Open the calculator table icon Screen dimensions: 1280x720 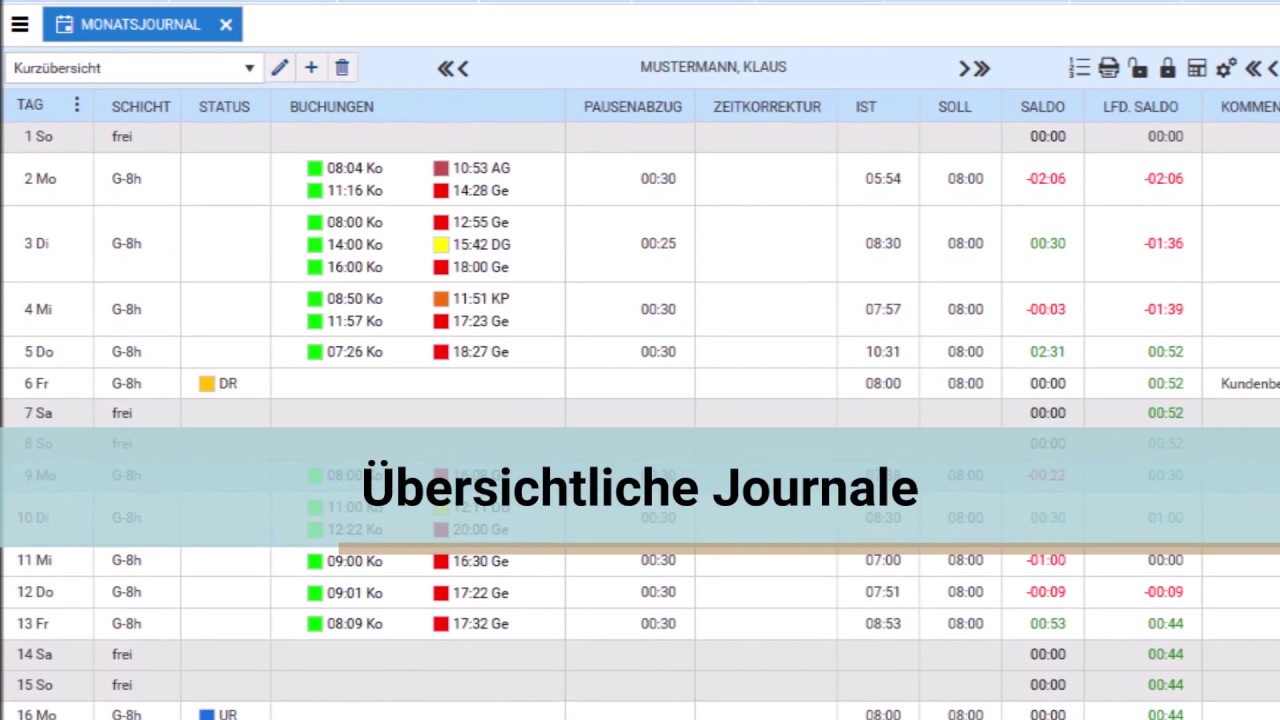[x=1197, y=68]
